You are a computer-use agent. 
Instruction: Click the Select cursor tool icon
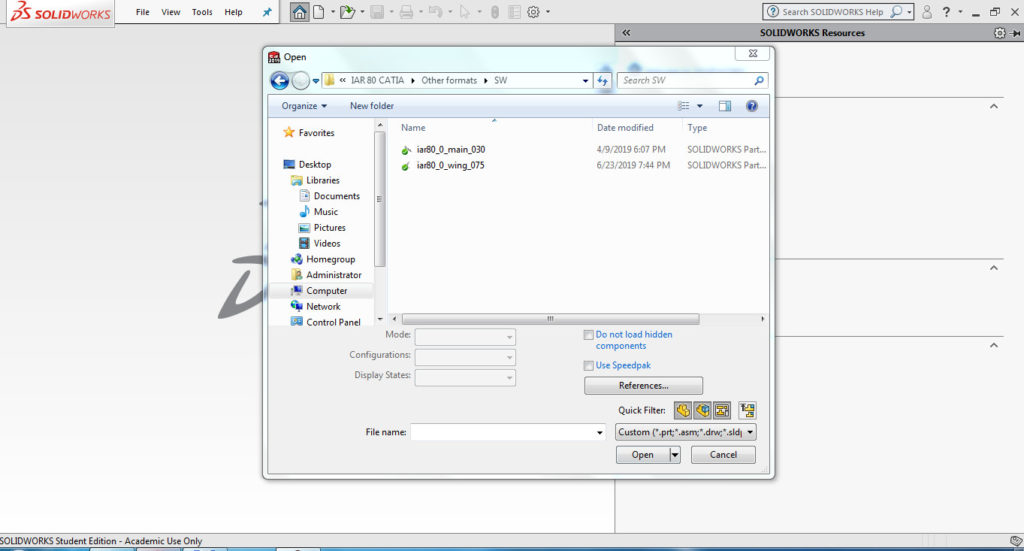[x=464, y=12]
